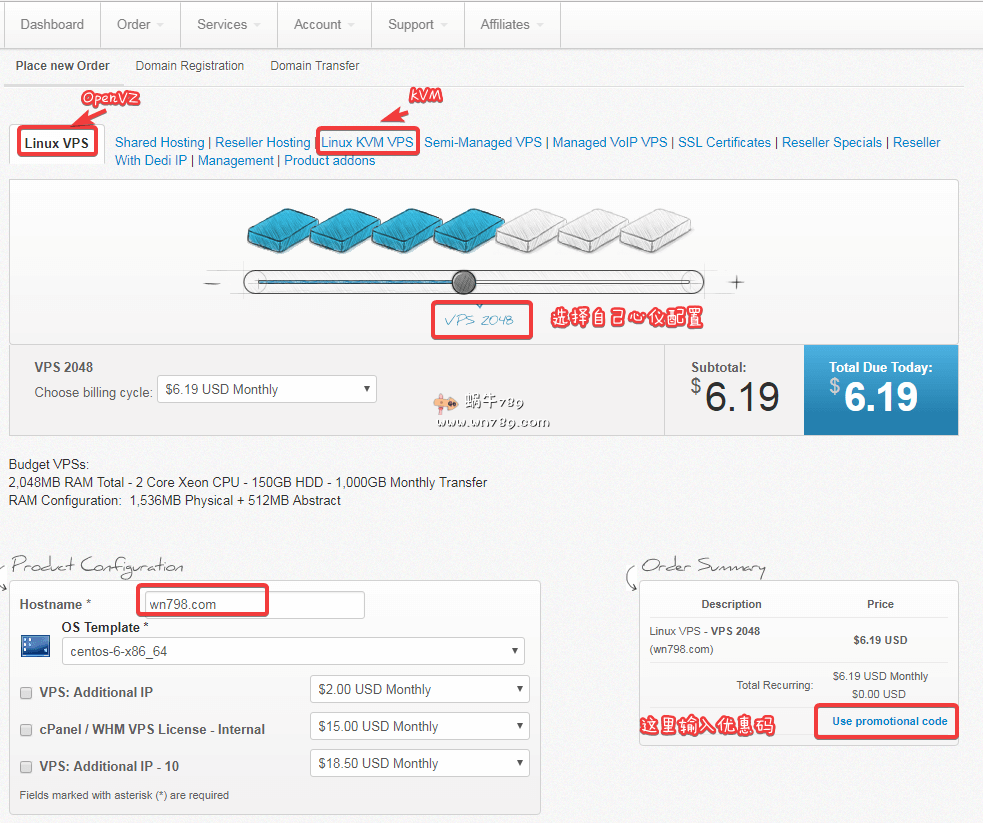Click the plus icon right of slider

tap(737, 283)
